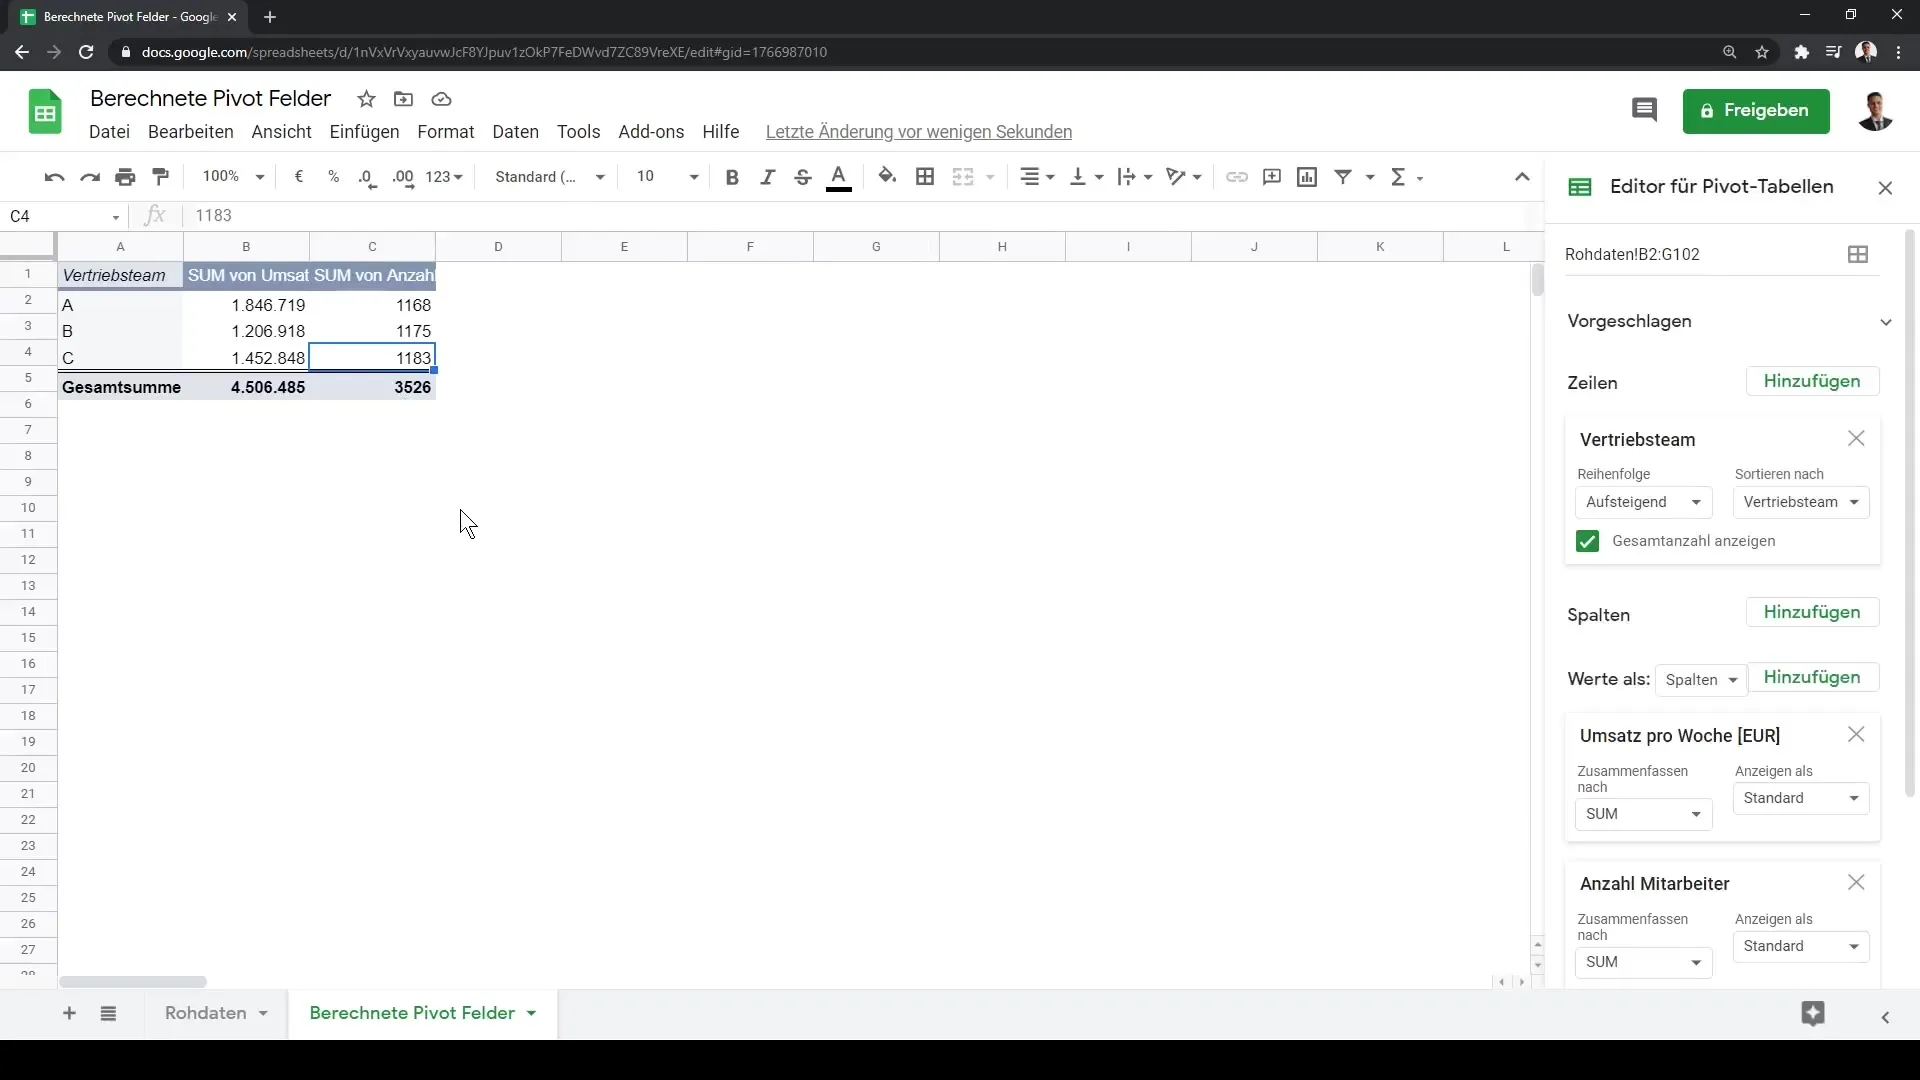Click the borders icon in toolbar
This screenshot has width=1920, height=1080.
(x=924, y=175)
